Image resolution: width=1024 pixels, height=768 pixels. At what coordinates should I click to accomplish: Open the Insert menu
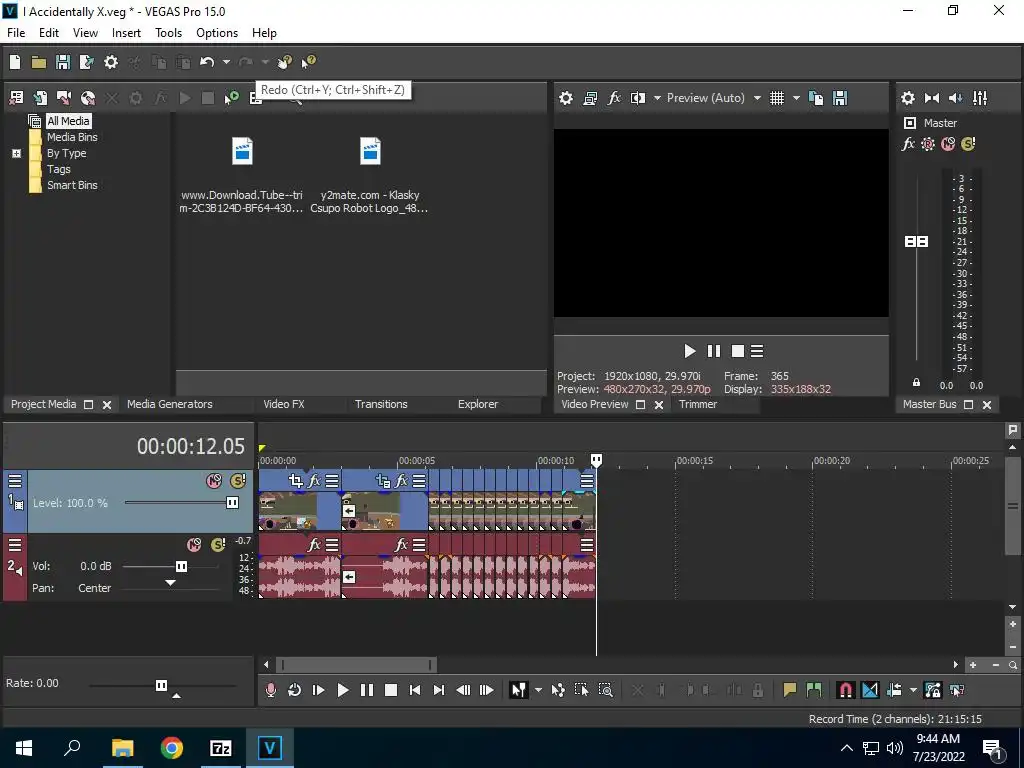126,33
